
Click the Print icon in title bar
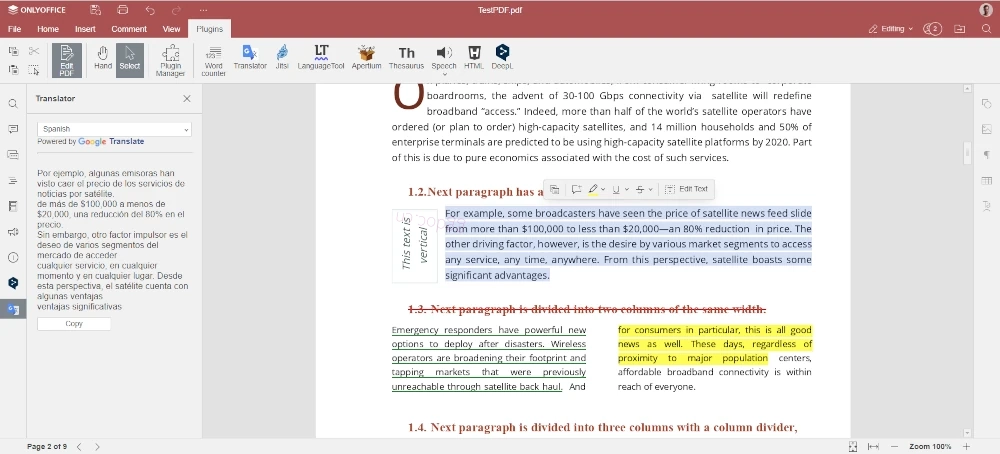tap(123, 10)
